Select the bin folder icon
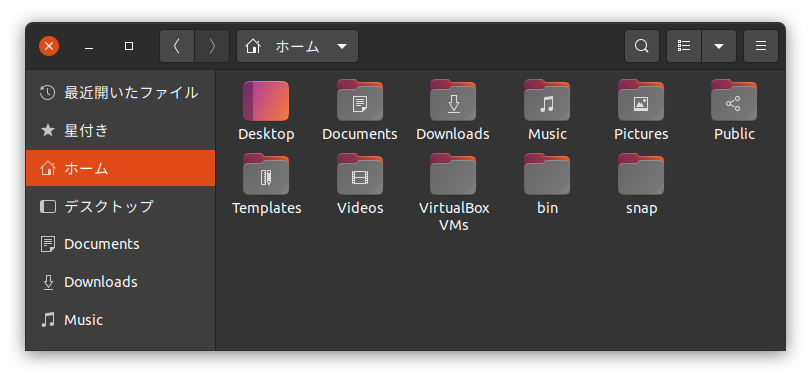The width and height of the screenshot is (811, 379). 547,175
